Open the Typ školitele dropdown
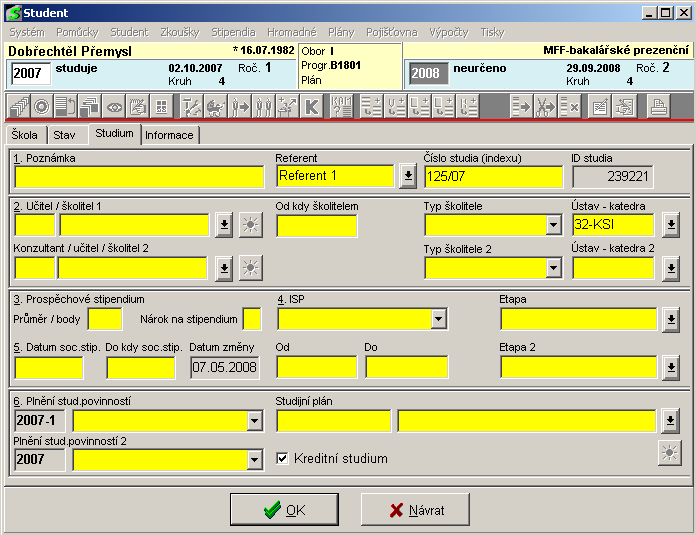Viewport: 696px width, 535px height. point(553,225)
